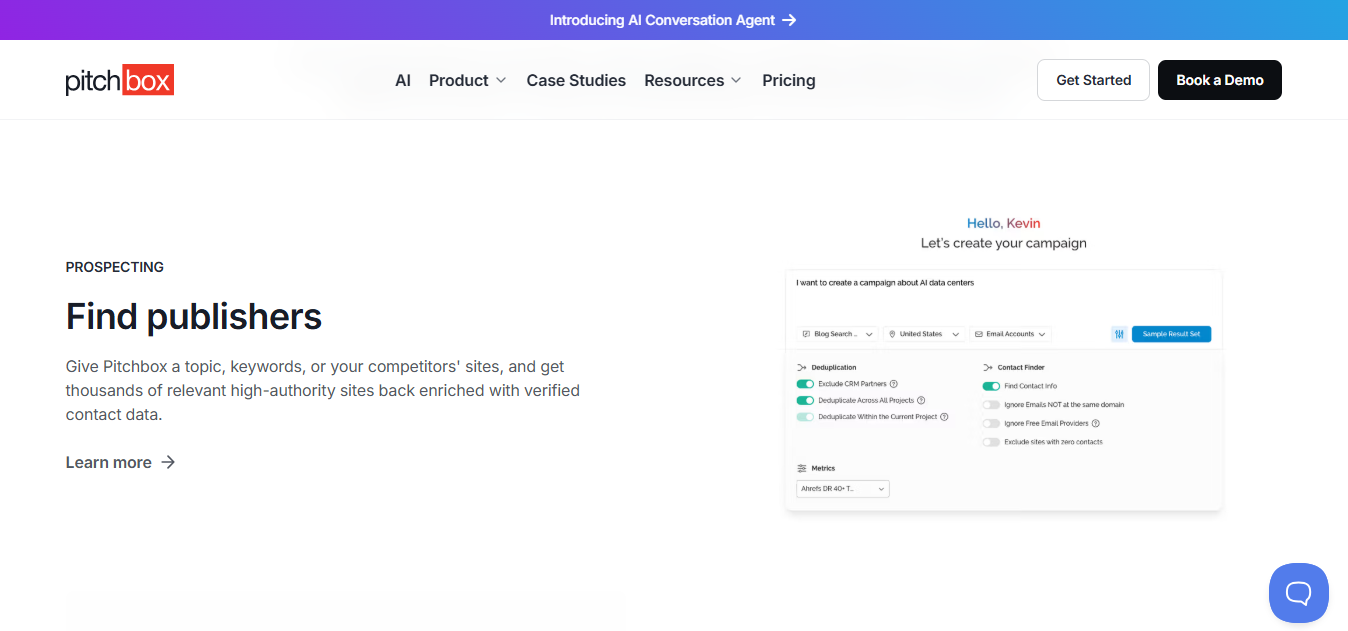Click the 'Hello, Kevin' greeting text
Image resolution: width=1348 pixels, height=631 pixels.
tap(1004, 223)
